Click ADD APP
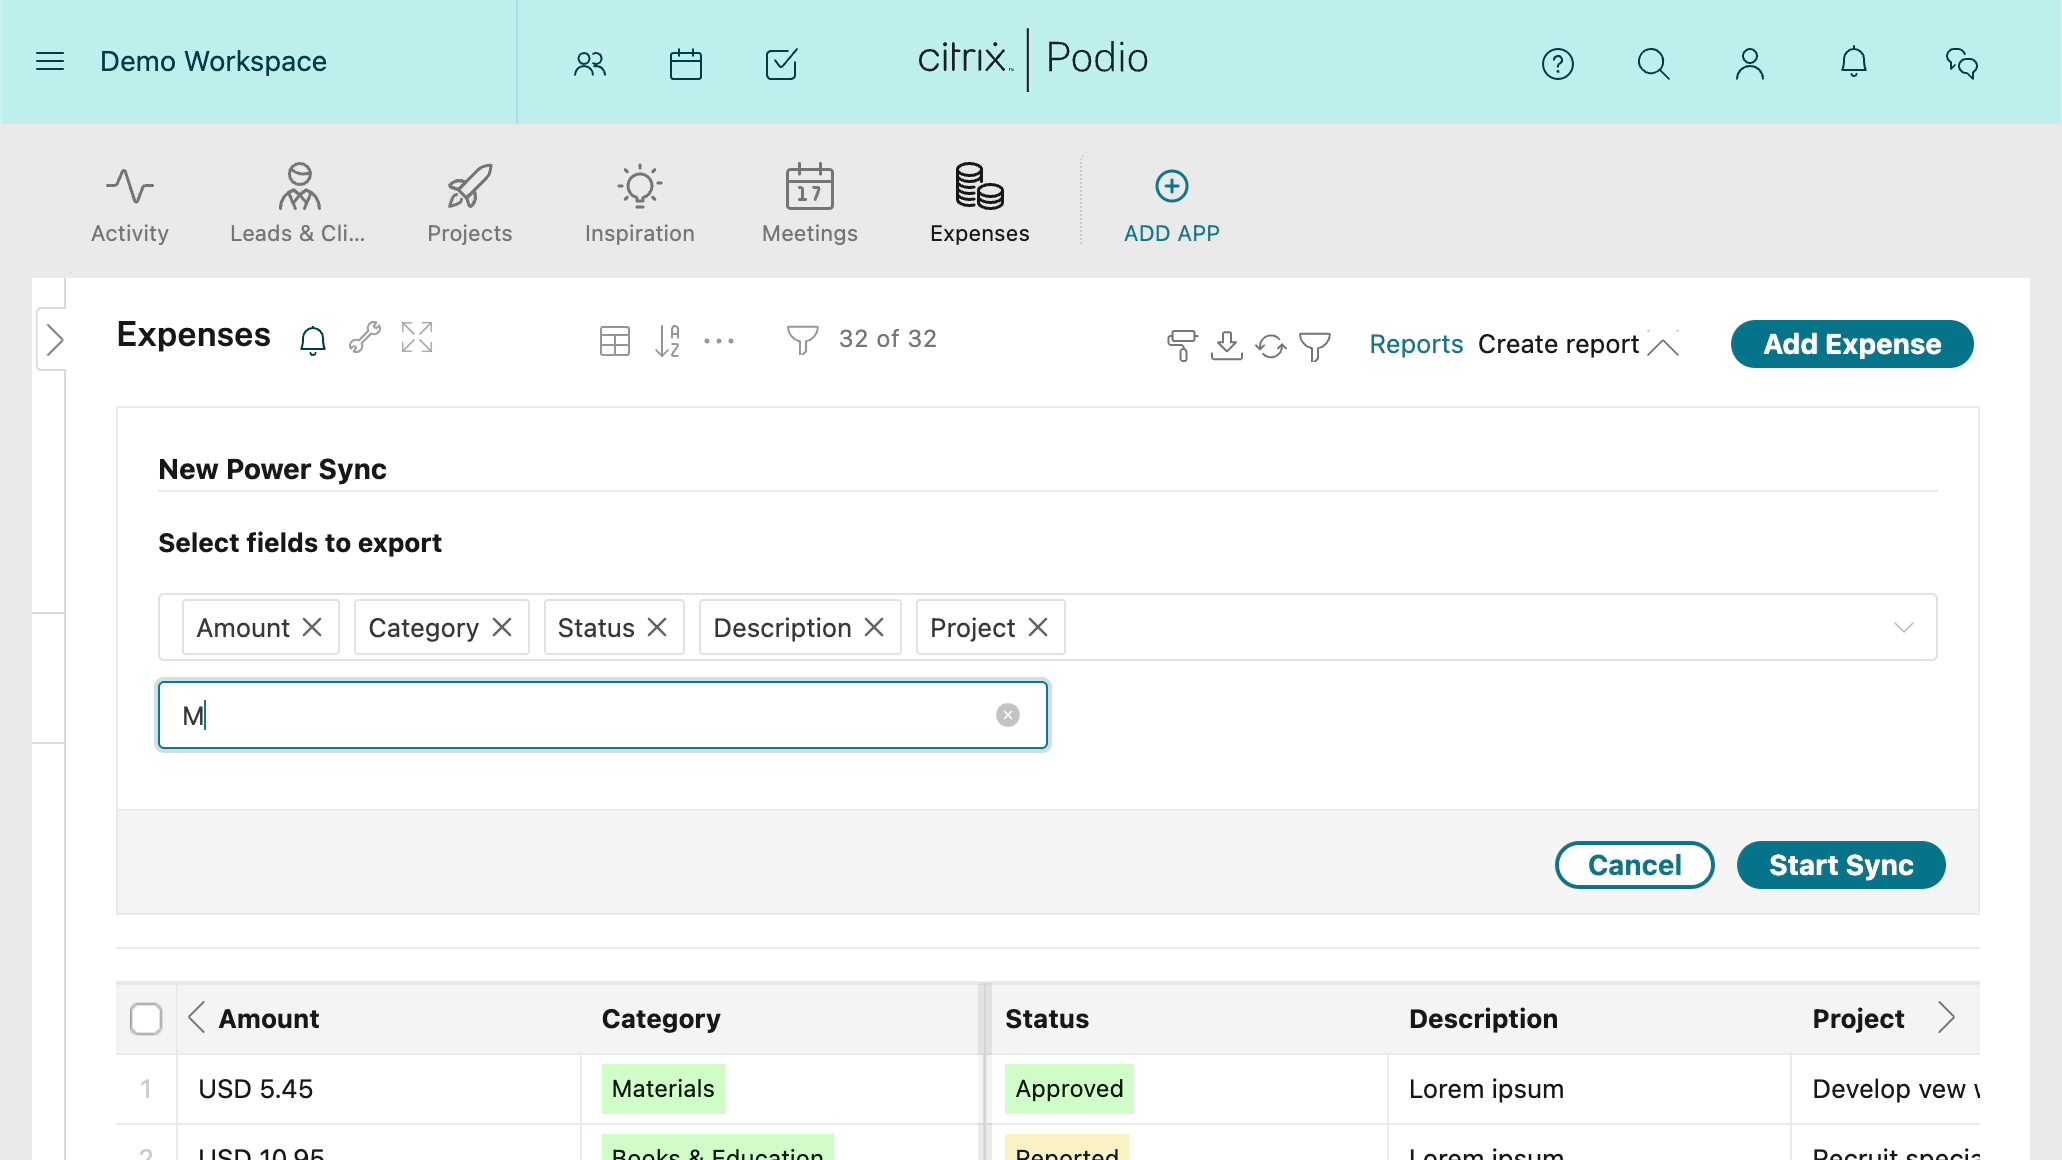The height and width of the screenshot is (1160, 2062). pyautogui.click(x=1172, y=206)
